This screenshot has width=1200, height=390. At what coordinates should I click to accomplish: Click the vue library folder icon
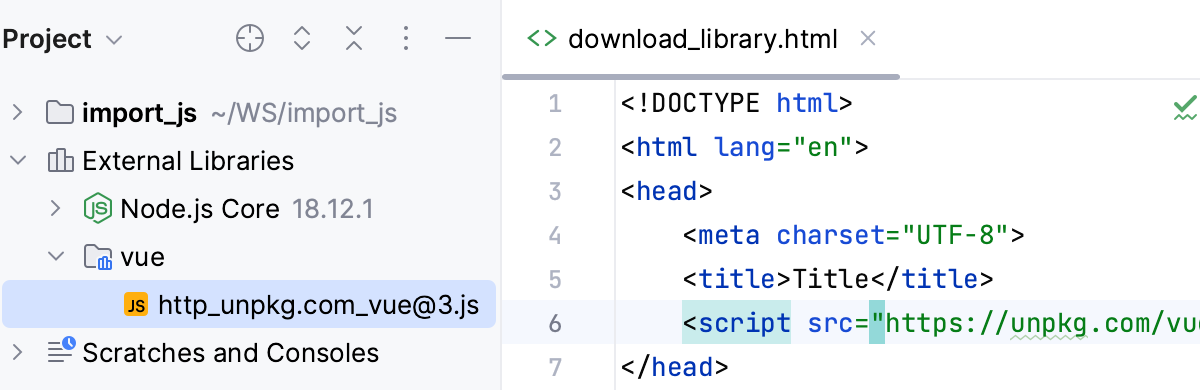click(97, 257)
